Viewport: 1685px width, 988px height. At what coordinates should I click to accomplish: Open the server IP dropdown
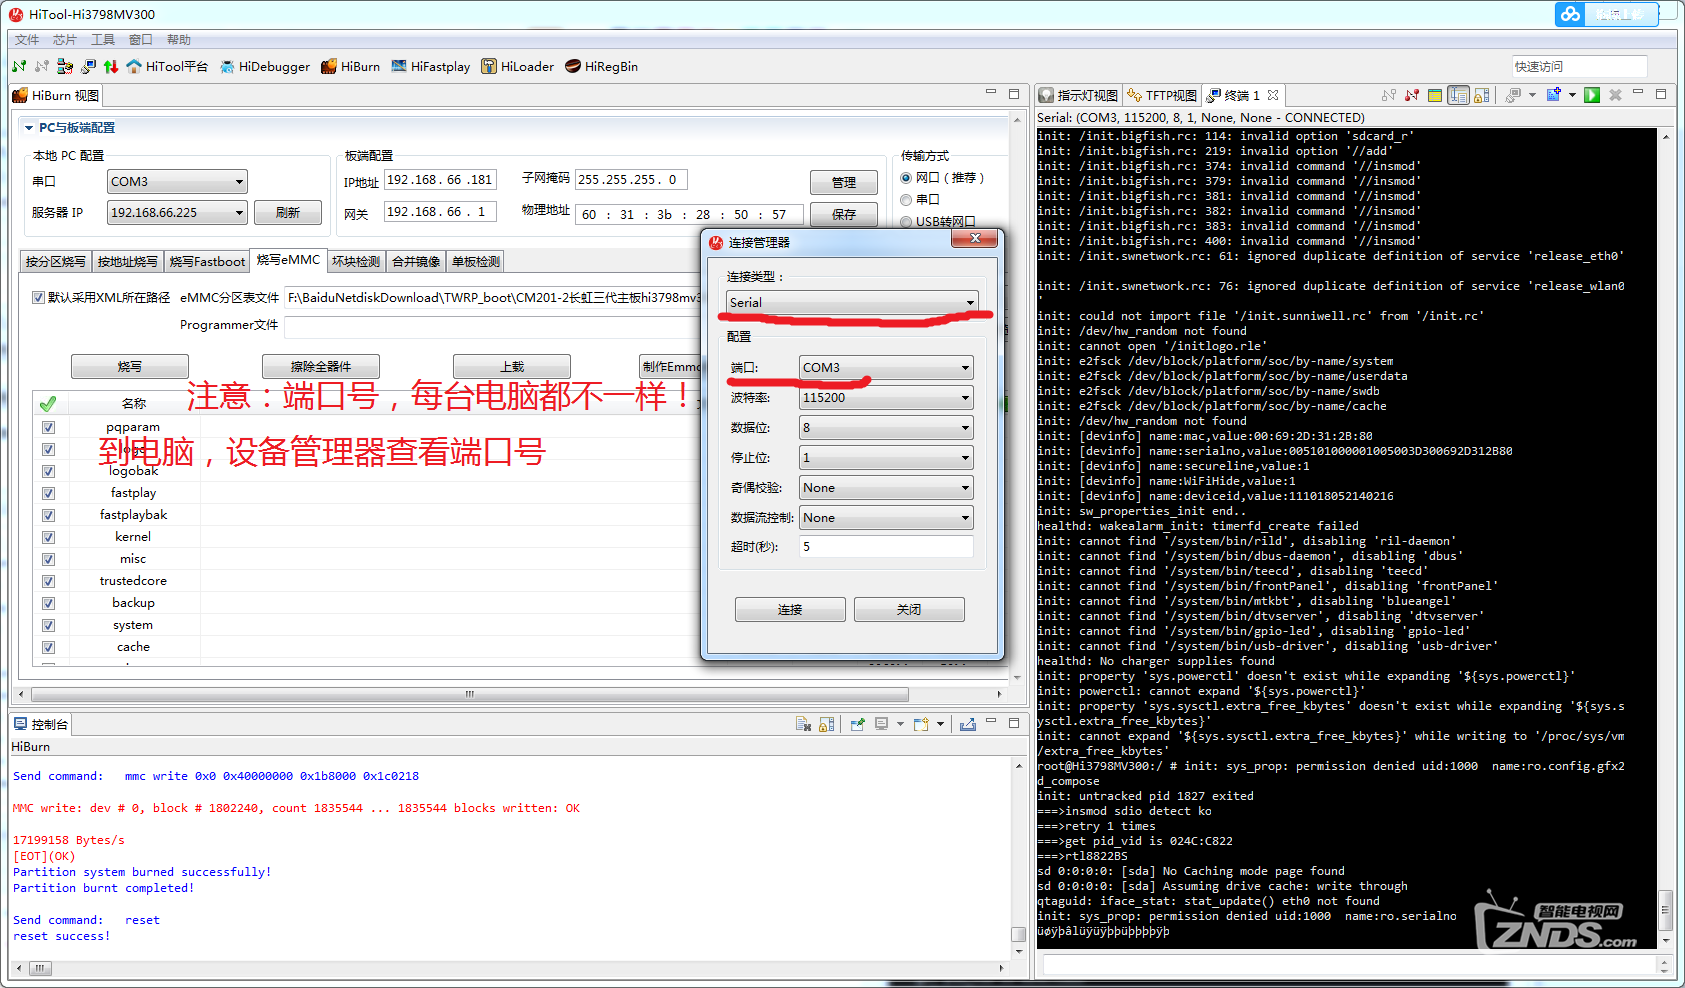pyautogui.click(x=177, y=213)
